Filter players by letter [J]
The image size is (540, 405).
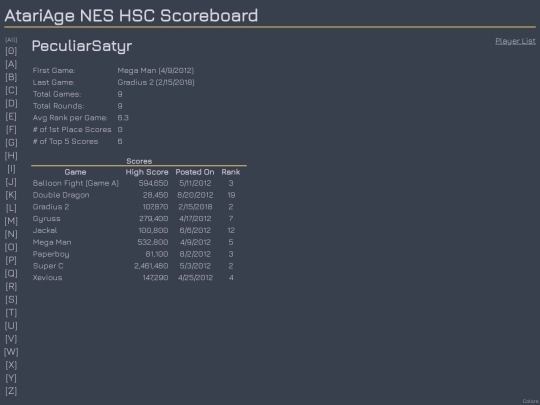point(11,182)
